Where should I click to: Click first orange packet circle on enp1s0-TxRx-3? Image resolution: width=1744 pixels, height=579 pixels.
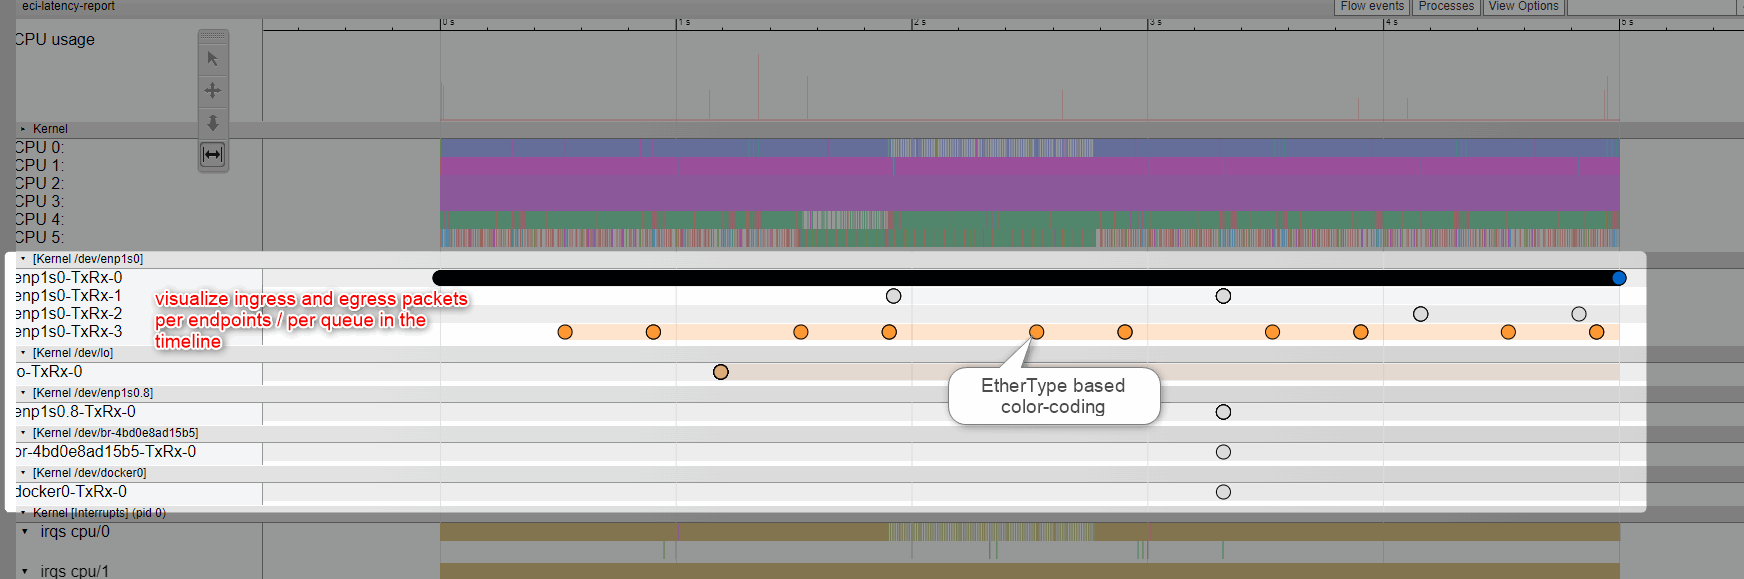coord(565,332)
